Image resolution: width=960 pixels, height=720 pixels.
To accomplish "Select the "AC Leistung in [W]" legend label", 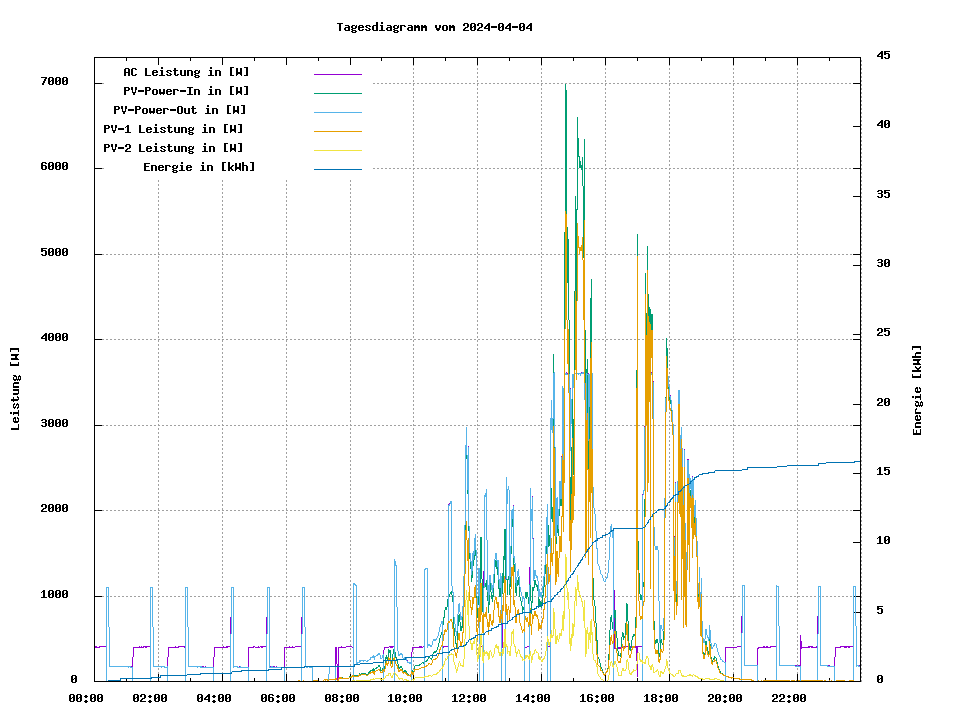I will [x=186, y=72].
